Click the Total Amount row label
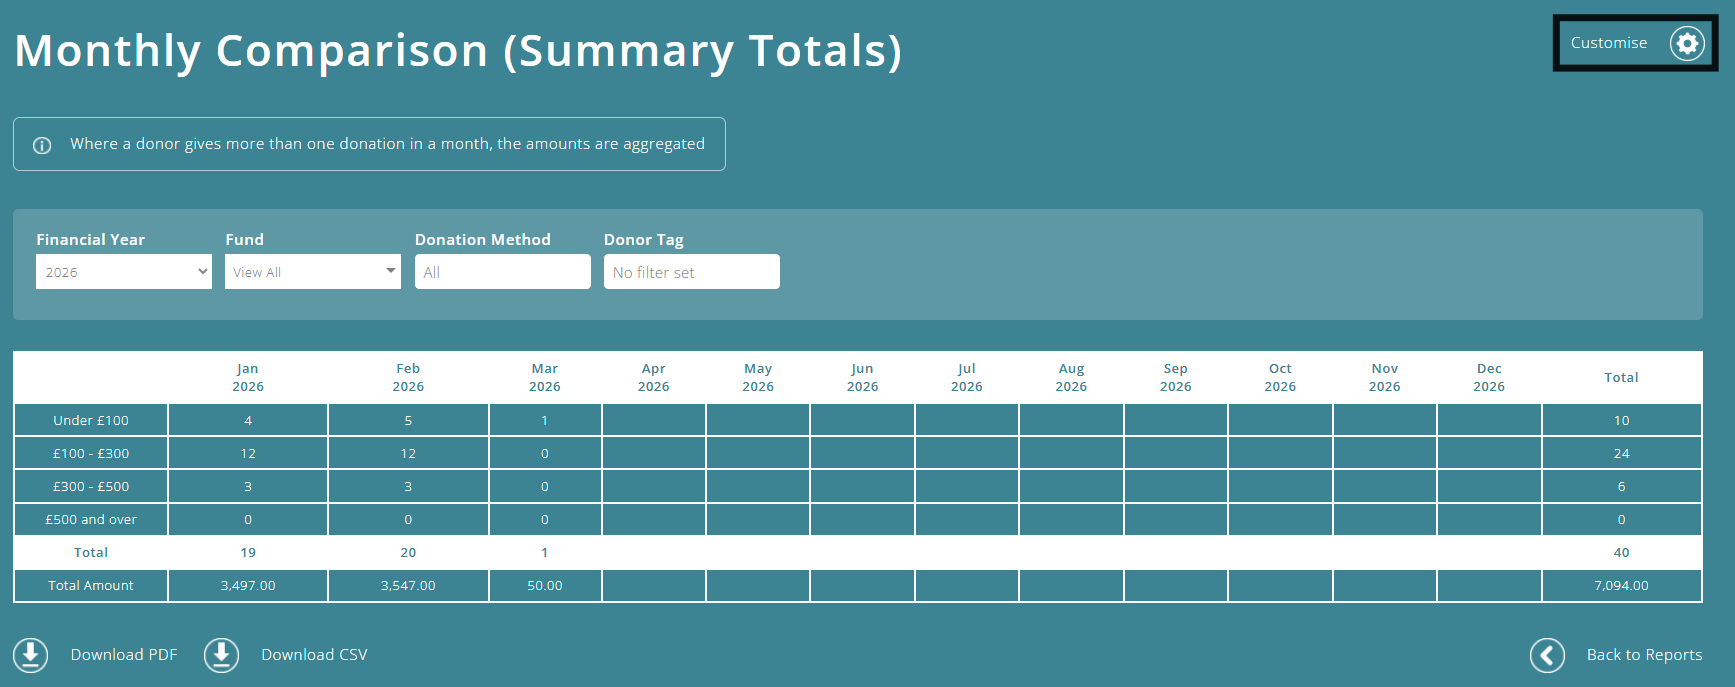The height and width of the screenshot is (687, 1735). 91,586
